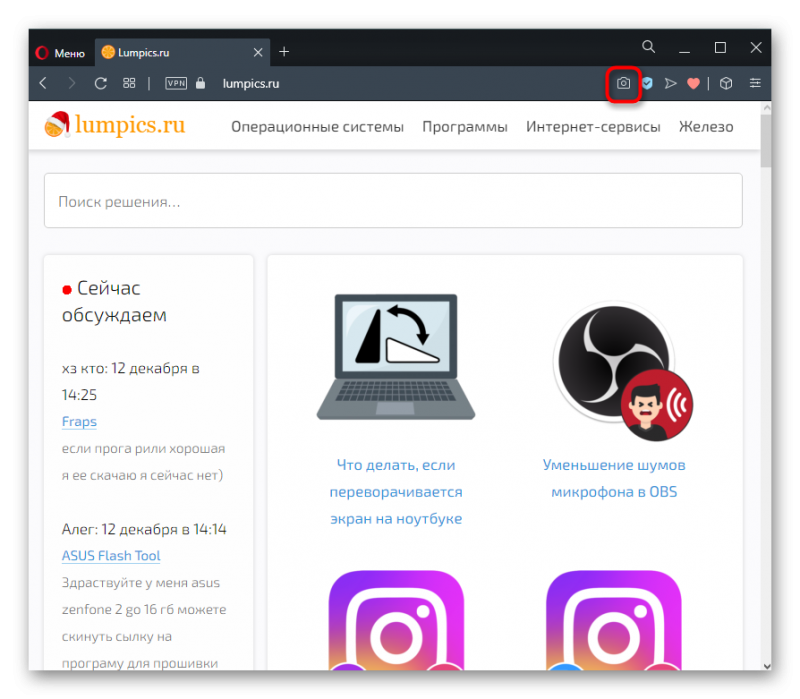Open the Snapshot camera tool
The width and height of the screenshot is (800, 699).
point(623,83)
